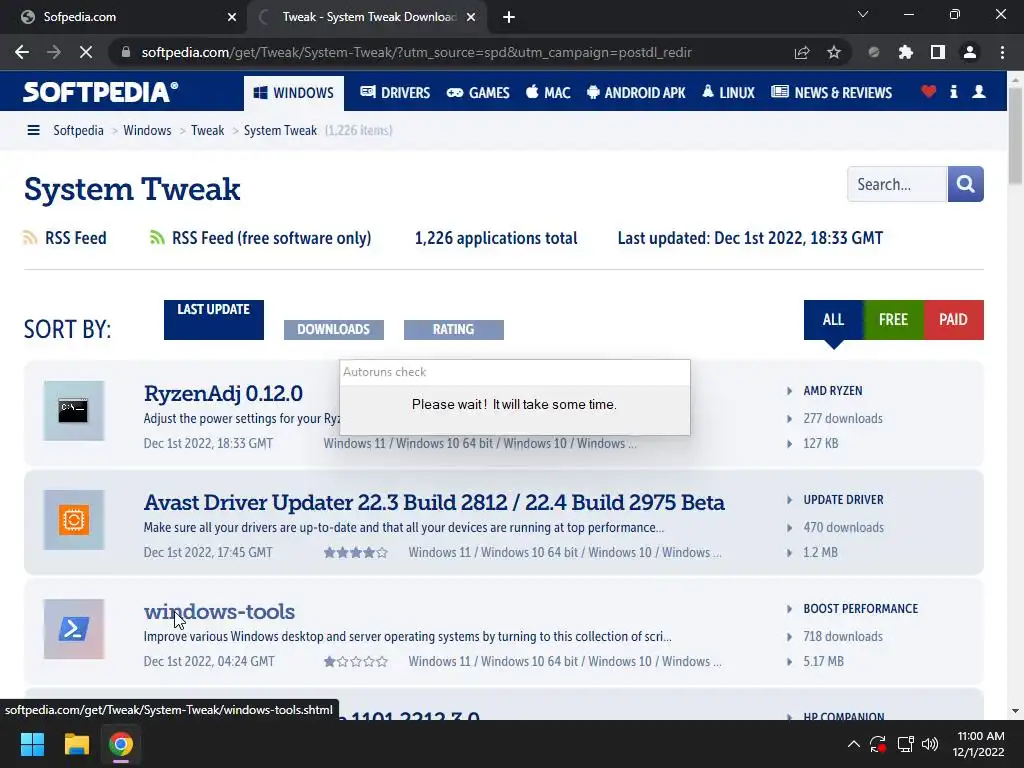Image resolution: width=1024 pixels, height=768 pixels.
Task: Bookmark this page with star icon
Action: [834, 52]
